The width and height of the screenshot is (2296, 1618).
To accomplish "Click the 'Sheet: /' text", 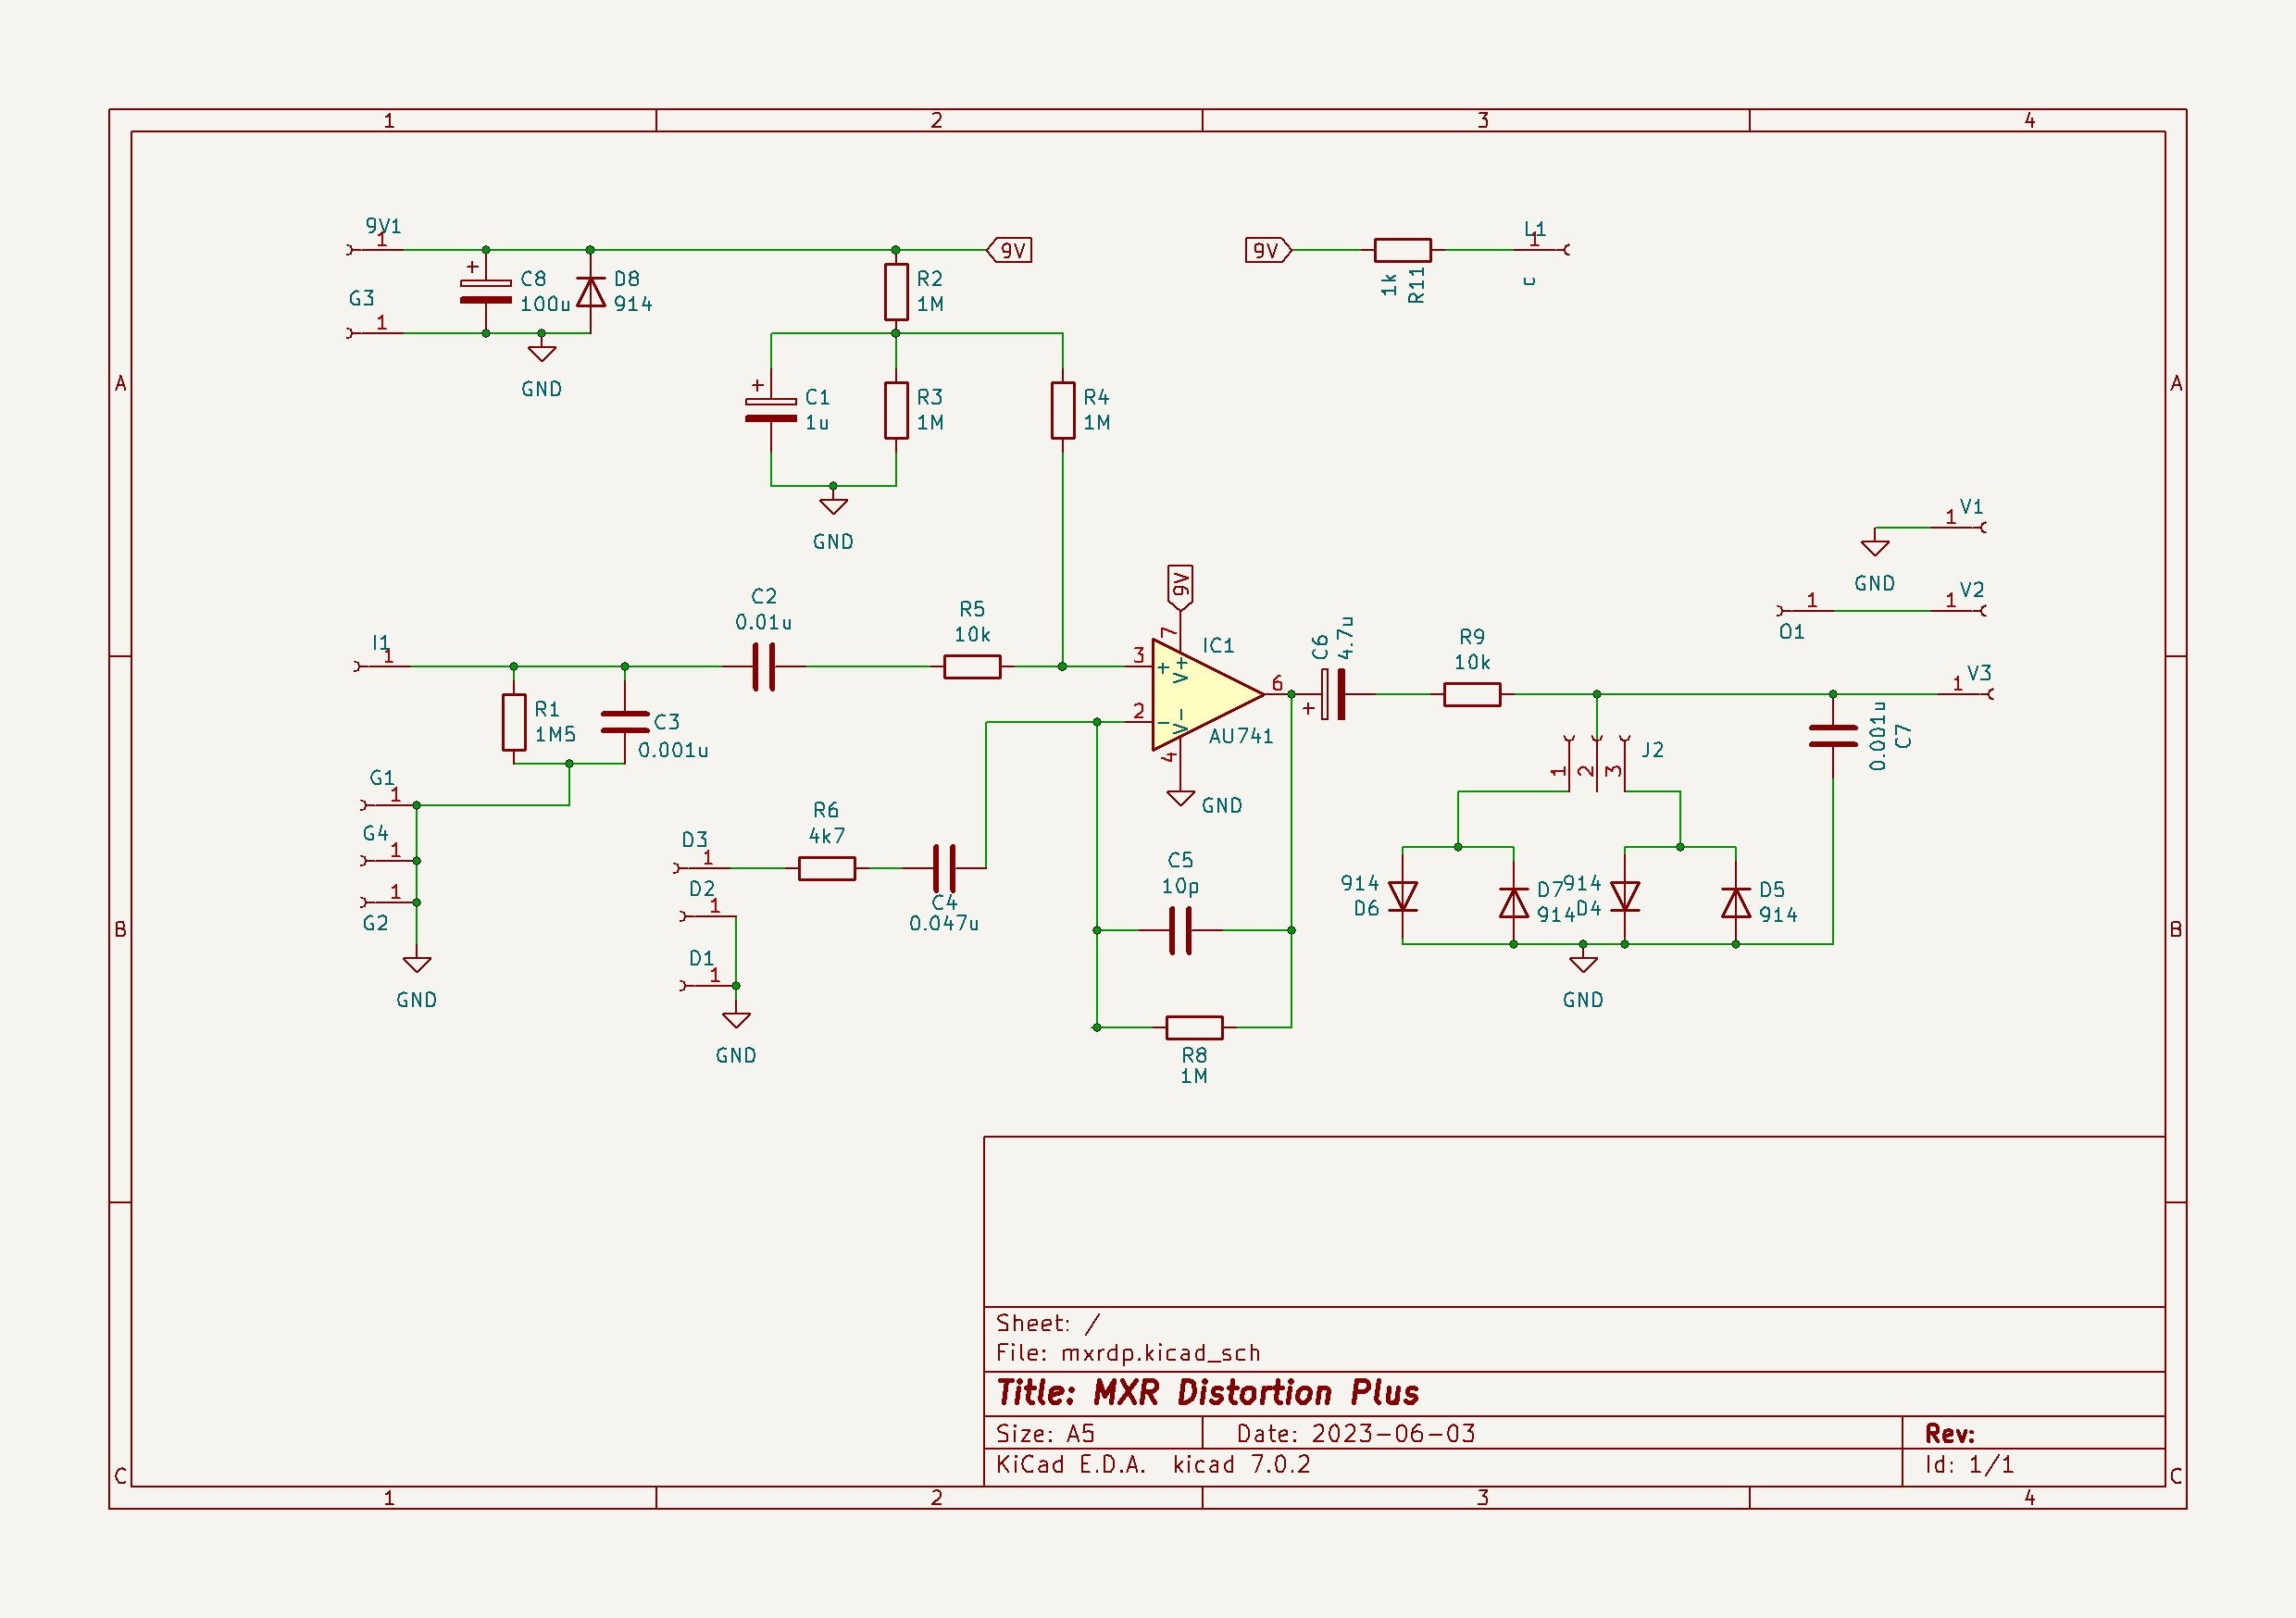I will 1047,1323.
